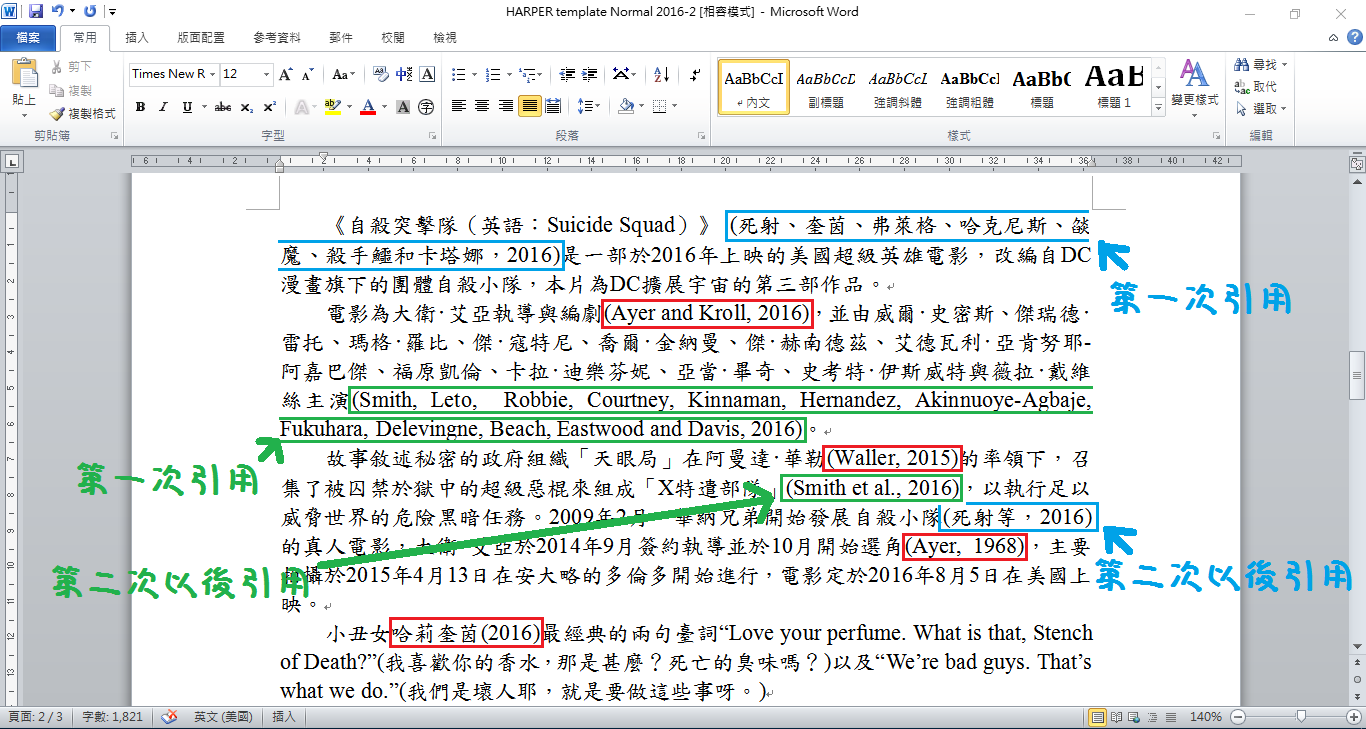The image size is (1366, 729).
Task: Click the character shading icon
Action: coord(404,106)
